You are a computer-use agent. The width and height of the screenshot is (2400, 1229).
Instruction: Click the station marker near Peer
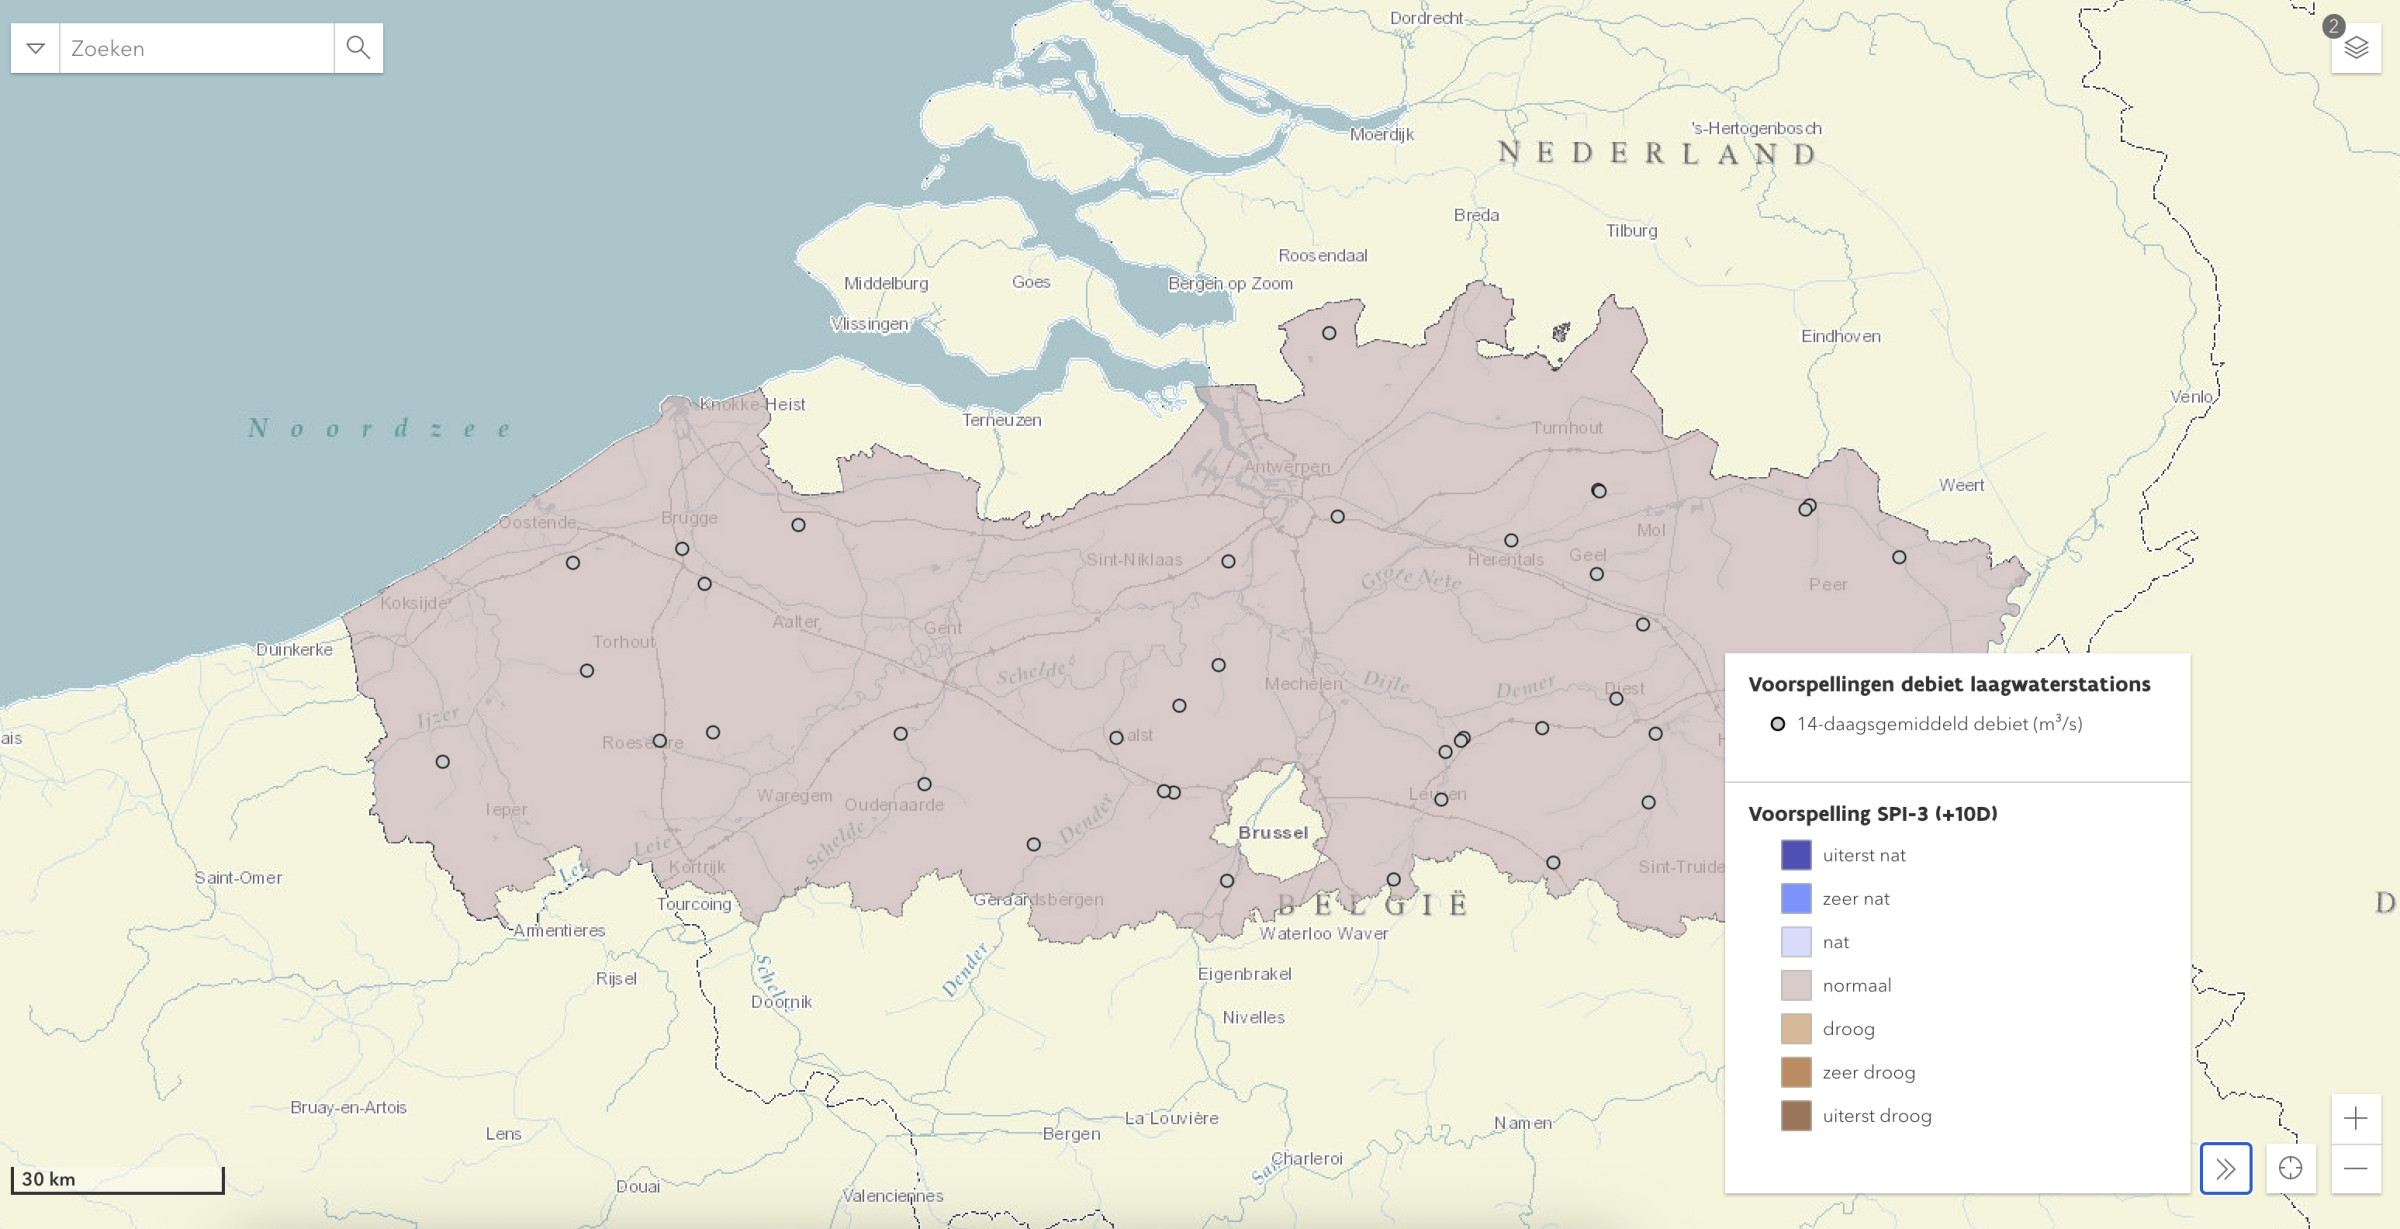pos(1899,557)
